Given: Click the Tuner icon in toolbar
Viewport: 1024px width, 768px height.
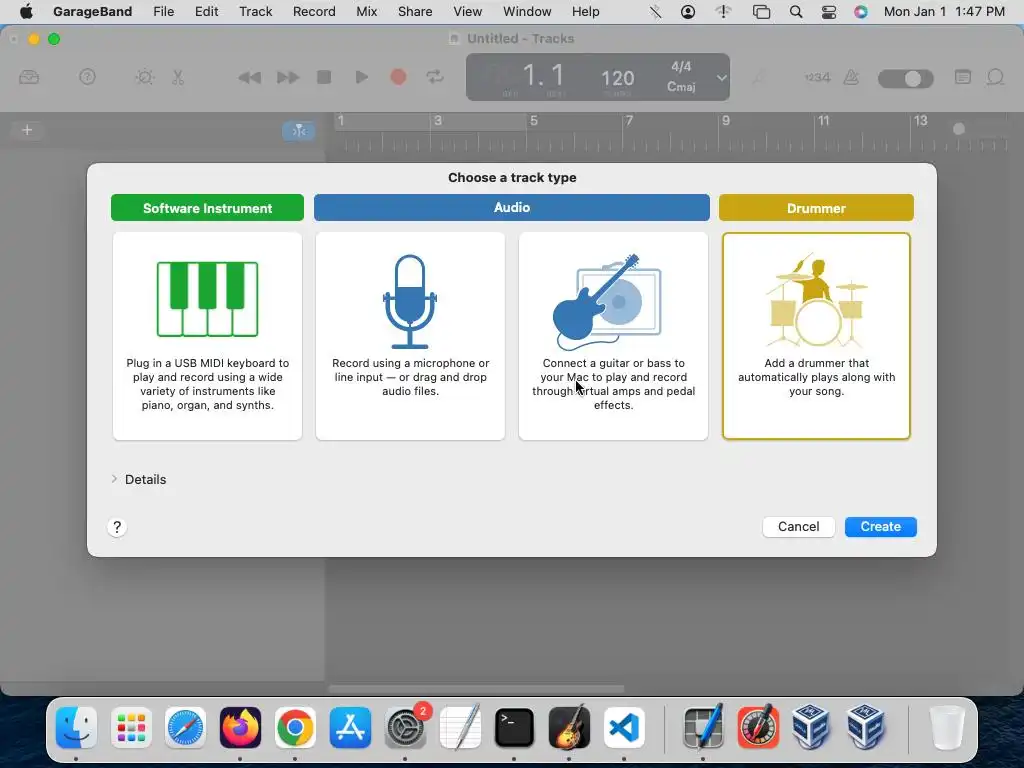Looking at the screenshot, I should pos(758,77).
